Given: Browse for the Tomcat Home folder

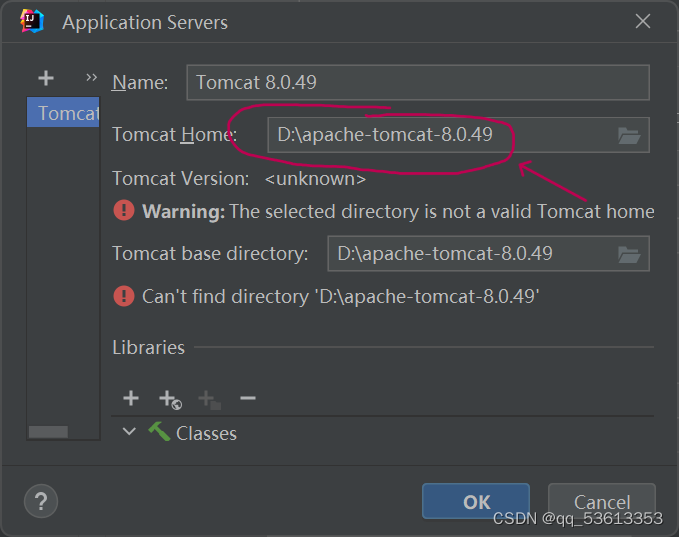Looking at the screenshot, I should (629, 136).
